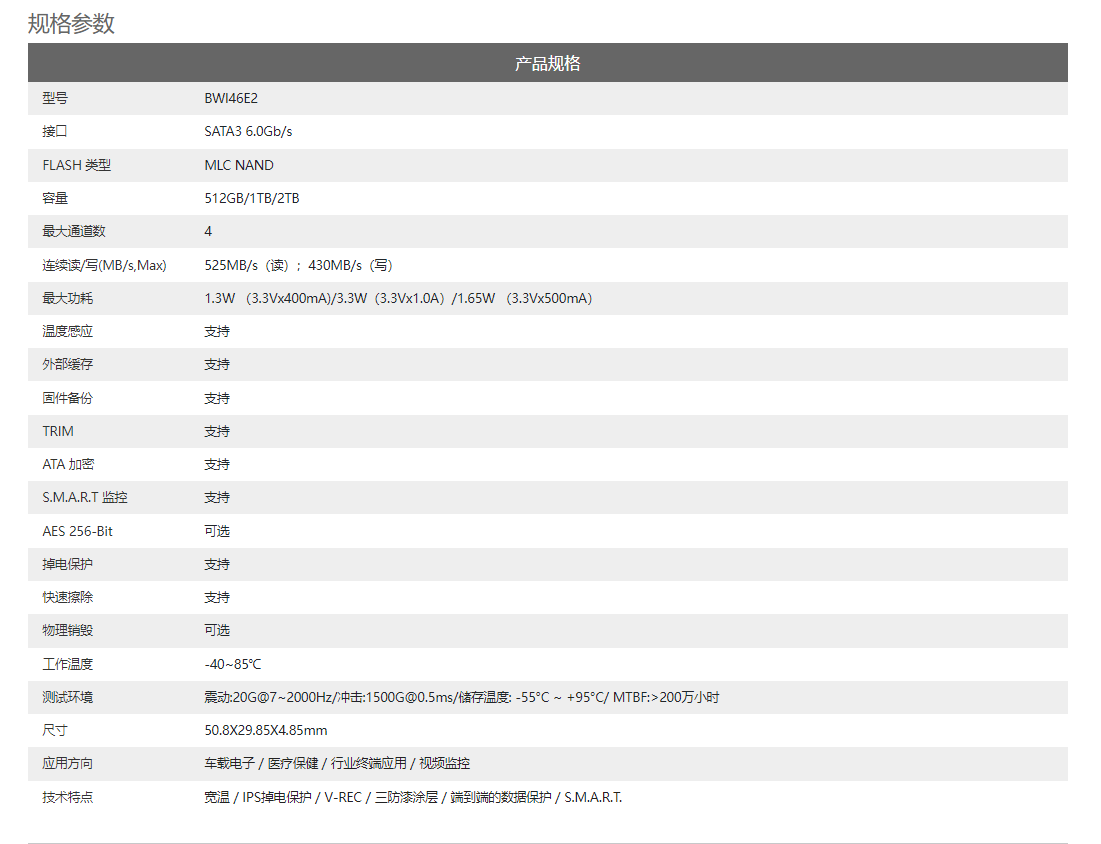The height and width of the screenshot is (844, 1101).
Task: Click 支持 in the ATA 加密 row
Action: [x=217, y=464]
